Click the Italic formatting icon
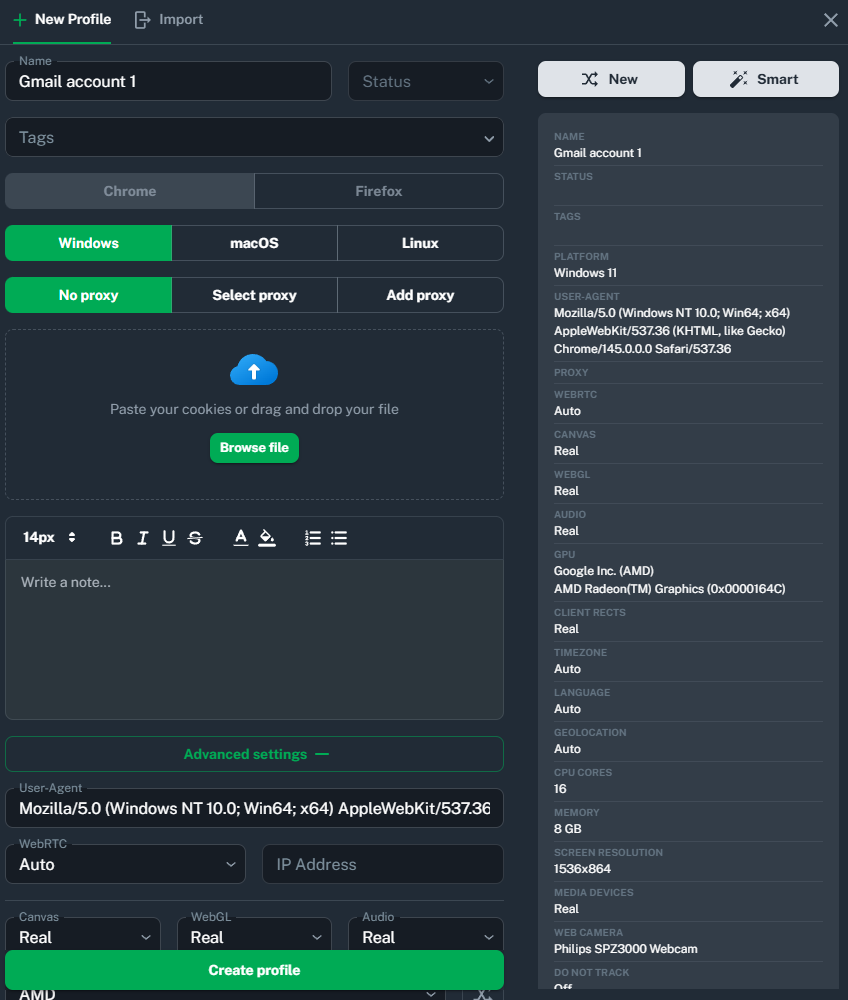848x1000 pixels. click(x=143, y=538)
